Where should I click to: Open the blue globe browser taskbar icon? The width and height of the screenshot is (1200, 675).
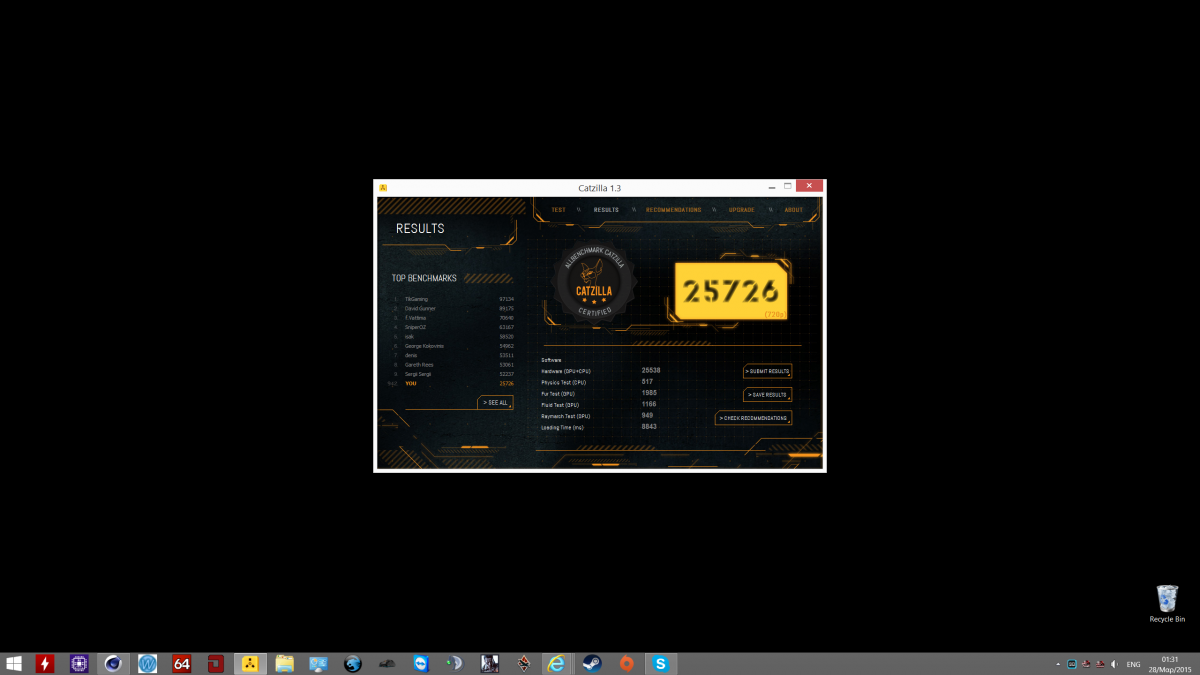pyautogui.click(x=353, y=663)
